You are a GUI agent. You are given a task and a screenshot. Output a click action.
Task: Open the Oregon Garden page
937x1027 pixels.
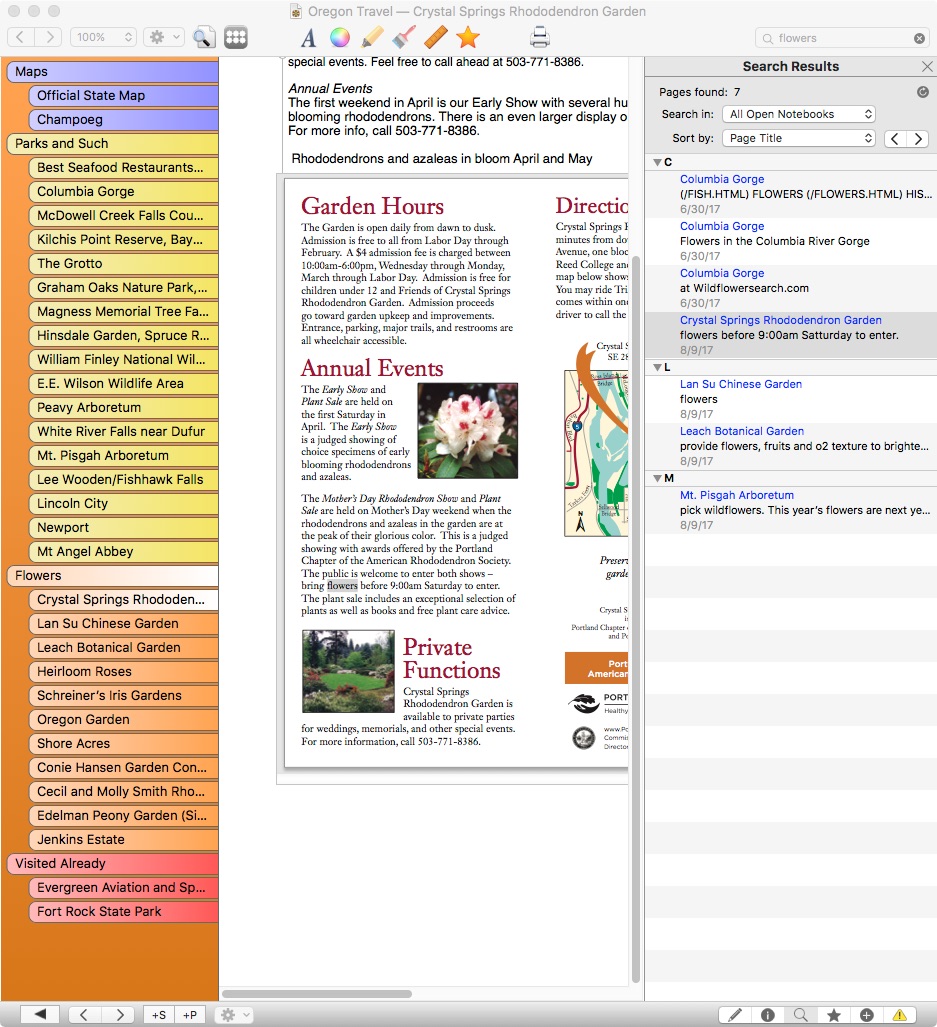pos(123,719)
